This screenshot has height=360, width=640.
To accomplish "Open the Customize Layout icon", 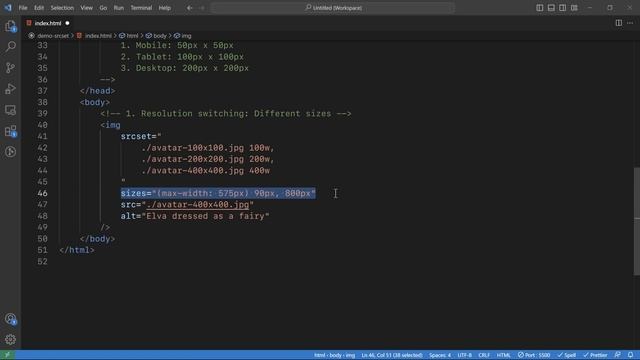I will pyautogui.click(x=574, y=8).
